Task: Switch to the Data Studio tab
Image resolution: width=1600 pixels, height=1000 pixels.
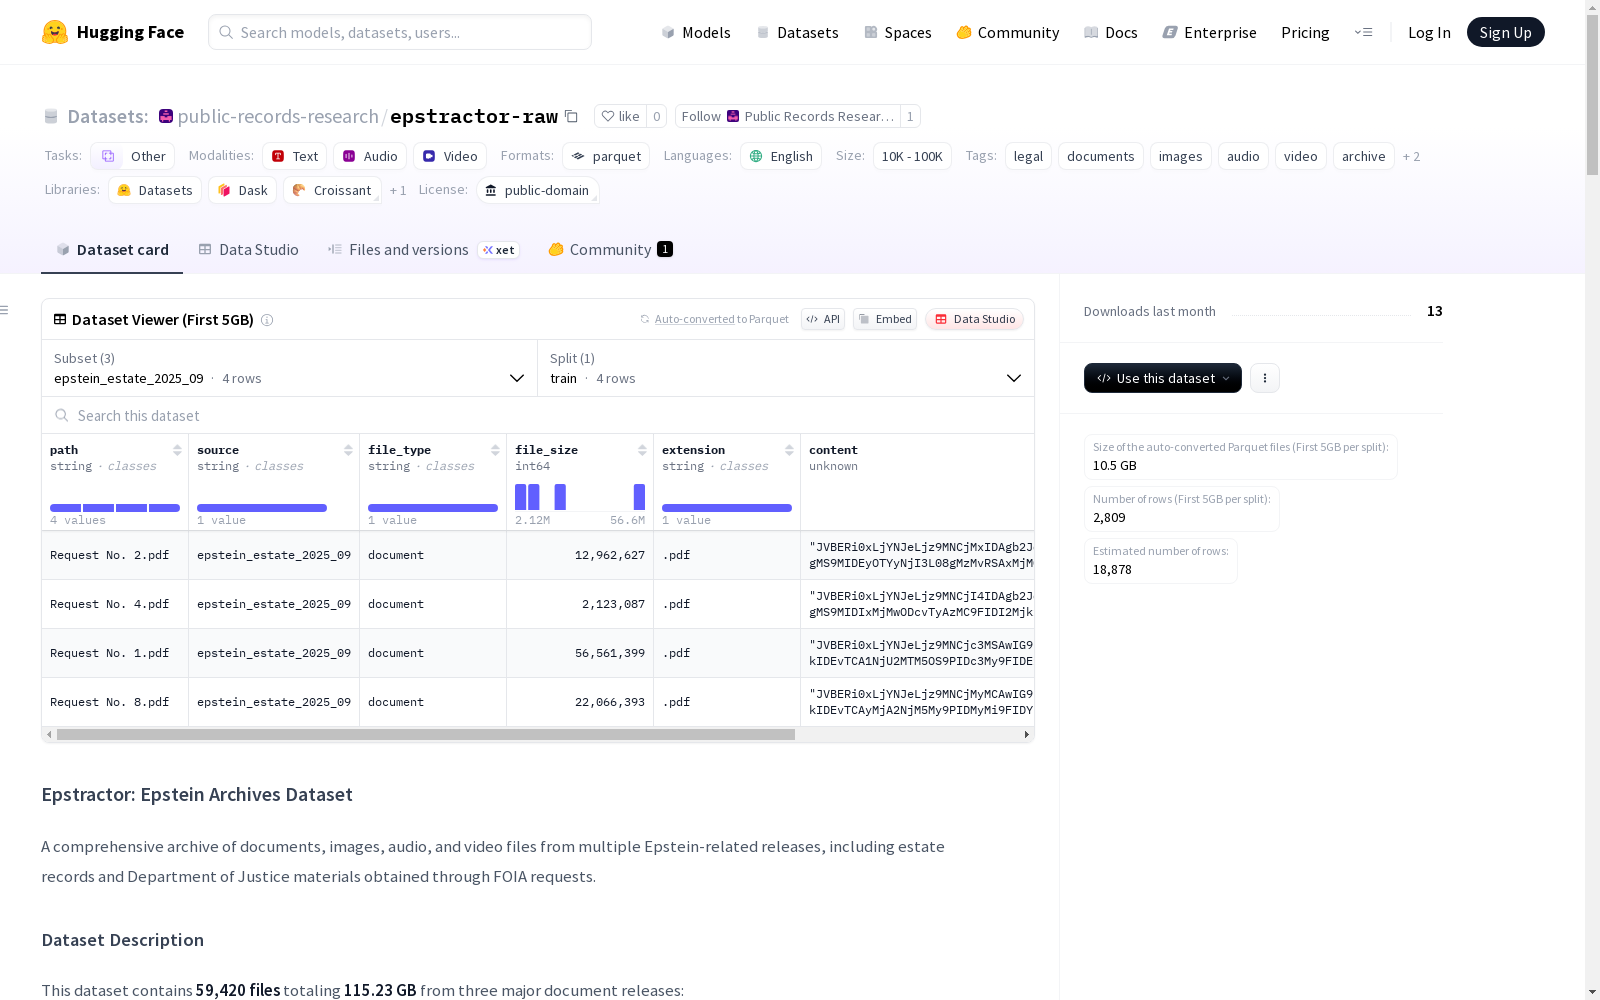Action: (249, 250)
